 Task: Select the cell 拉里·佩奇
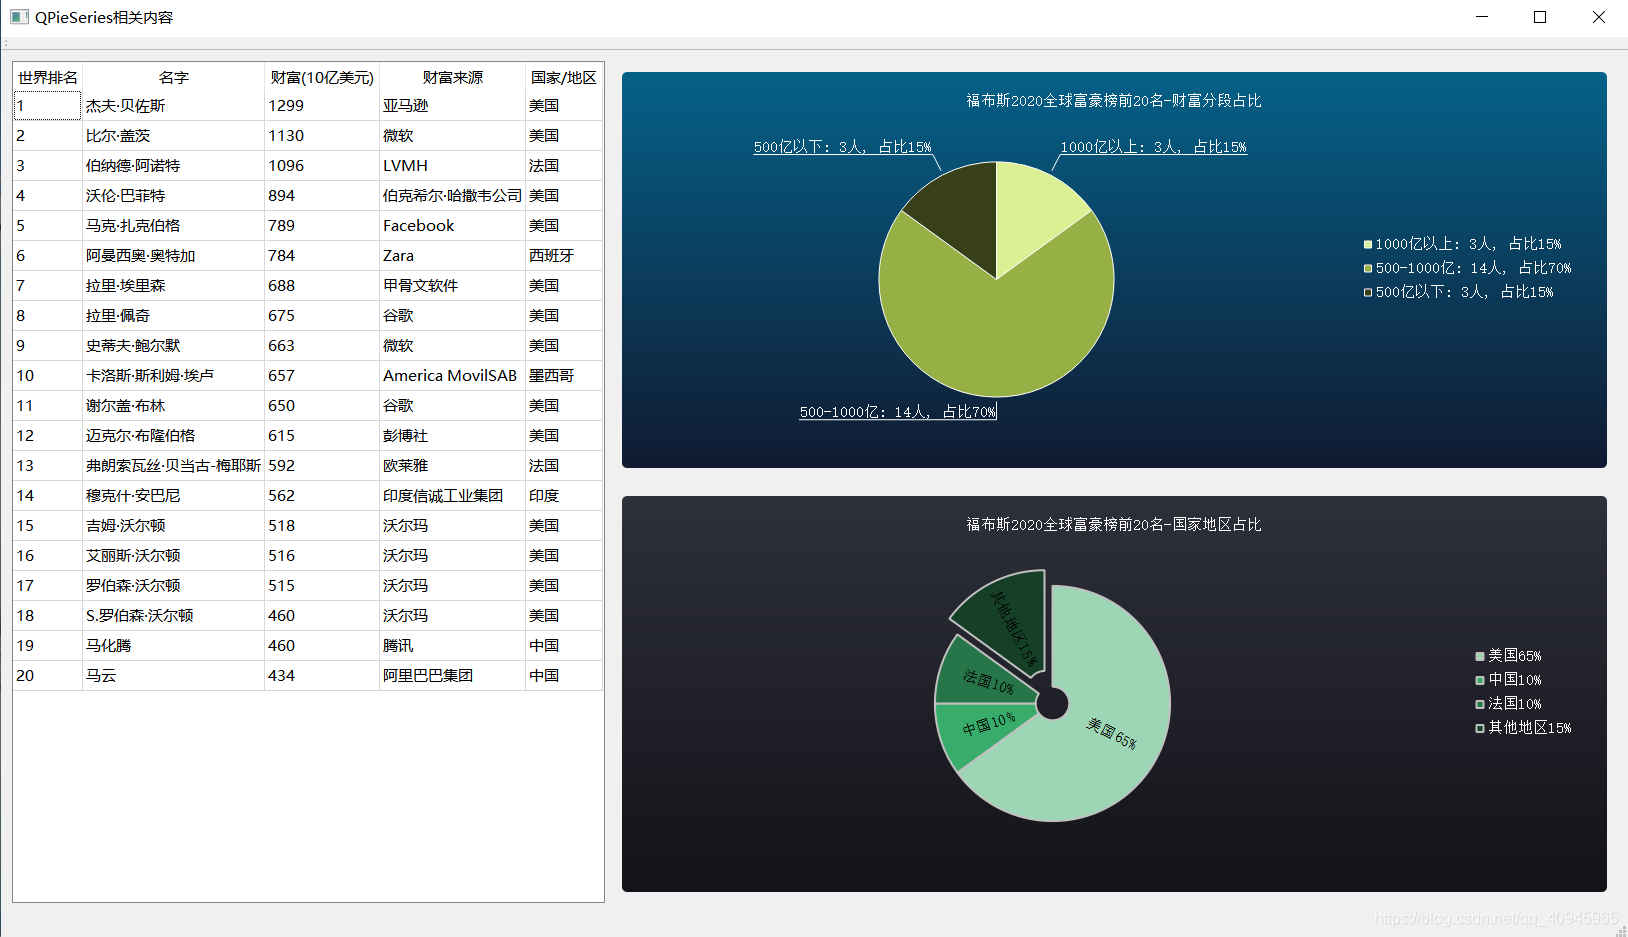(173, 316)
